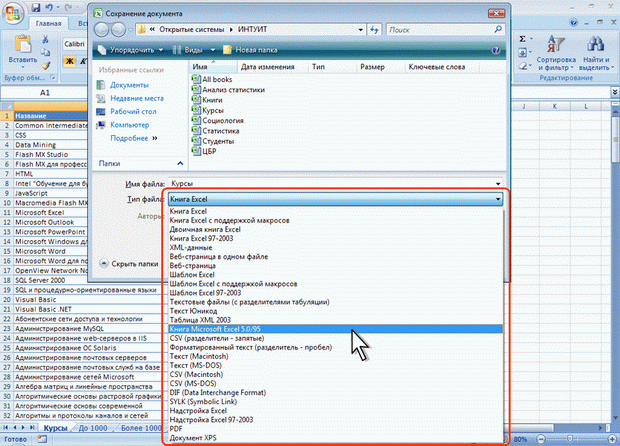
Task: Choose PDF file type
Action: [x=335, y=429]
